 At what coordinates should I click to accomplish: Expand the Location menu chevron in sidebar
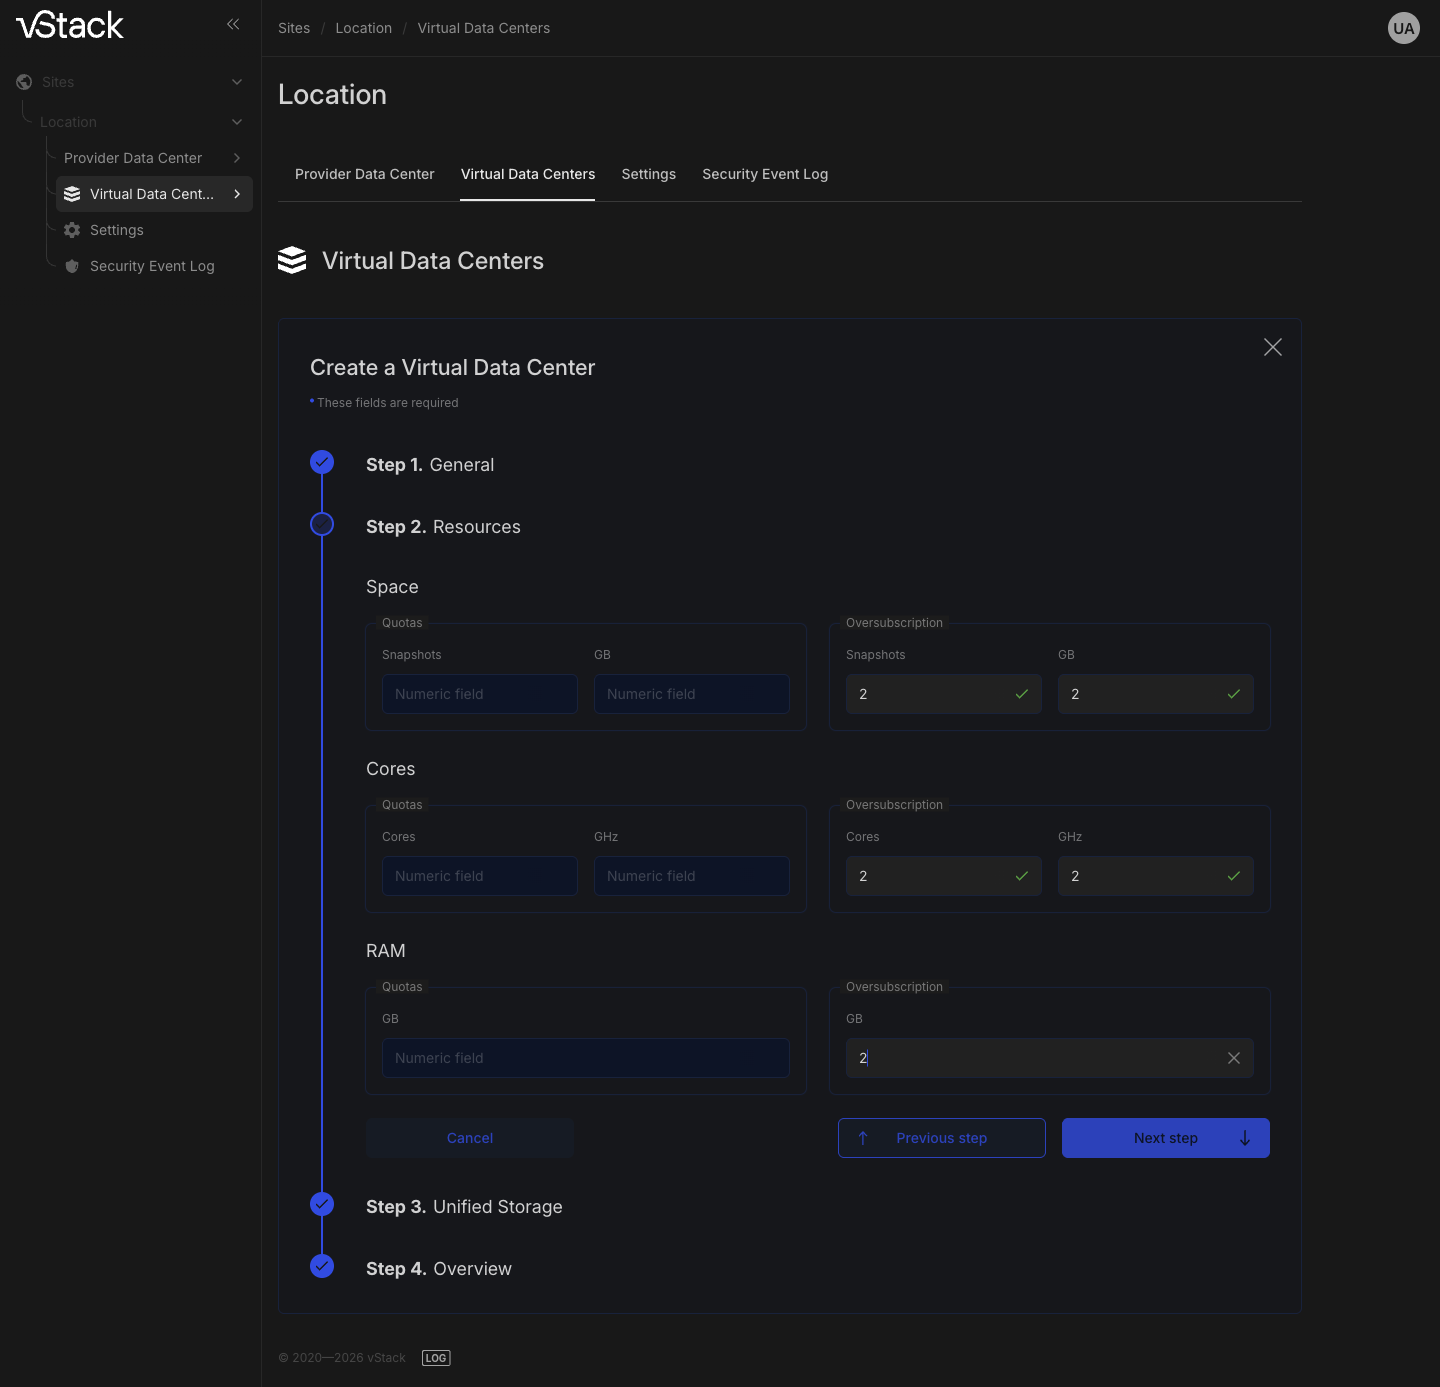[237, 122]
